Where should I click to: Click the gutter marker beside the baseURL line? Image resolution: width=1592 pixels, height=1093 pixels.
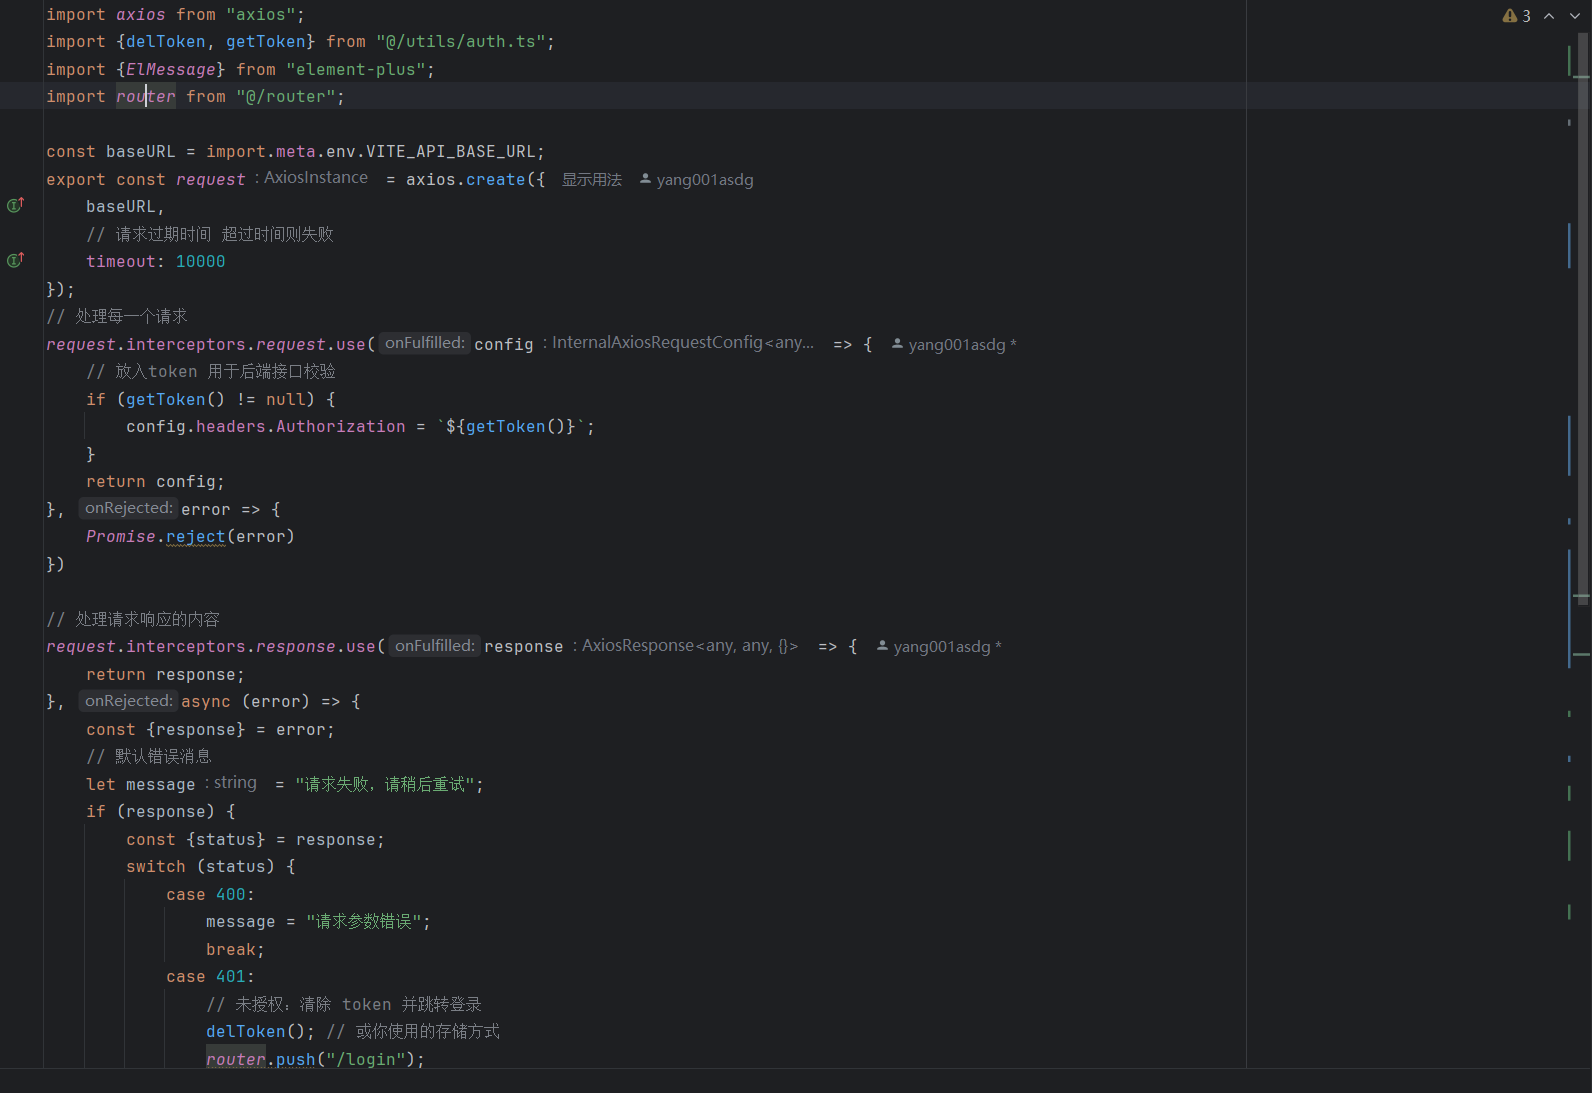point(15,205)
